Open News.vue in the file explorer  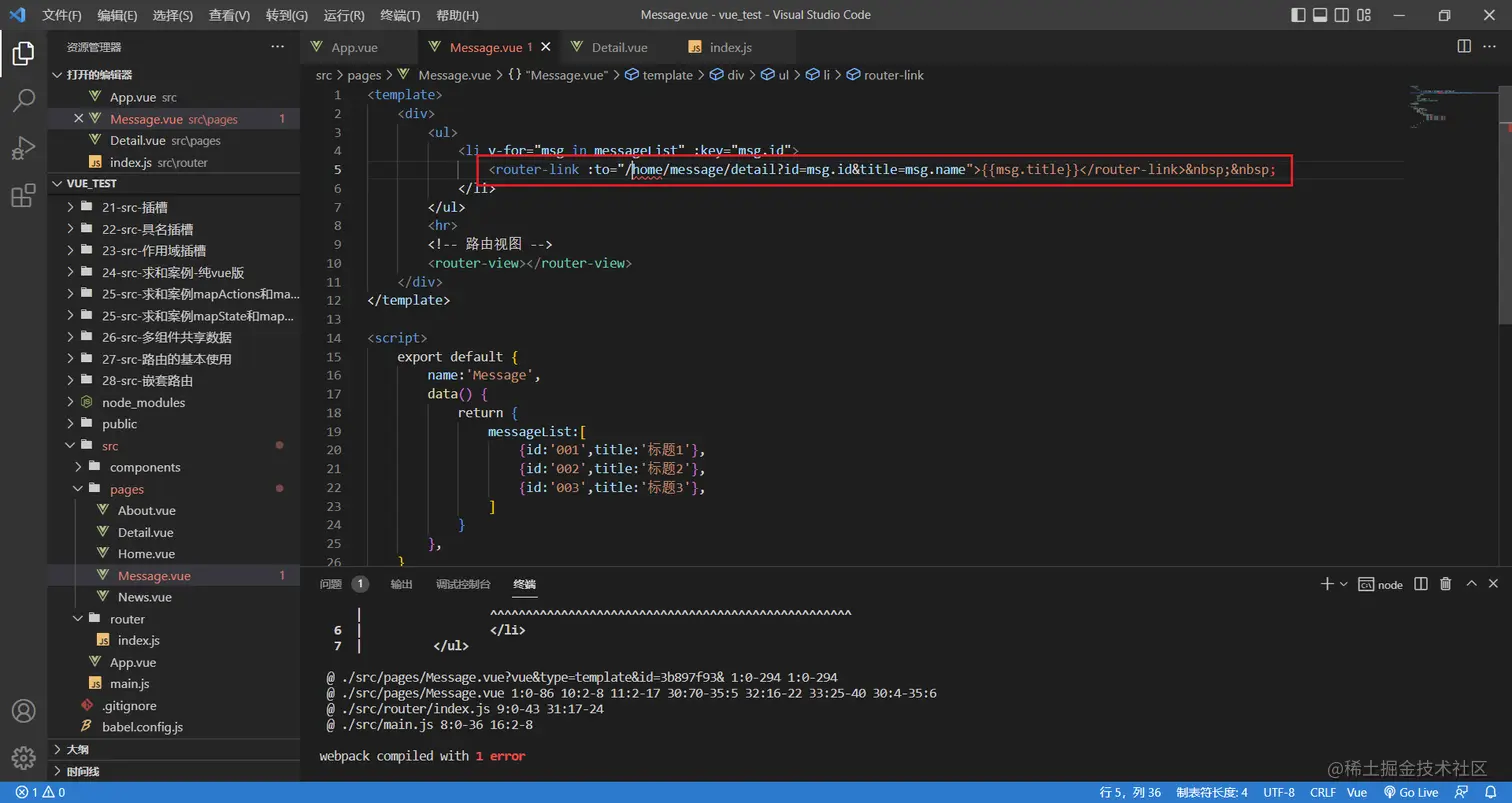[144, 597]
